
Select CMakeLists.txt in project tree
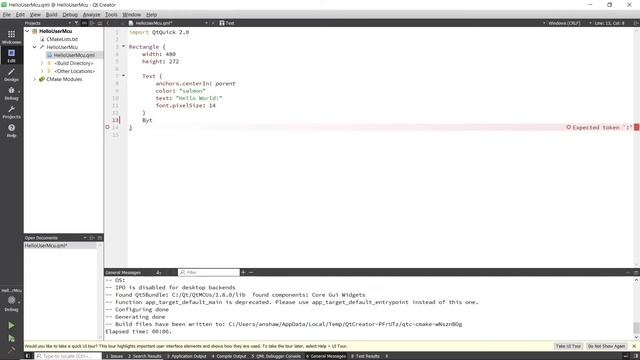(x=62, y=39)
